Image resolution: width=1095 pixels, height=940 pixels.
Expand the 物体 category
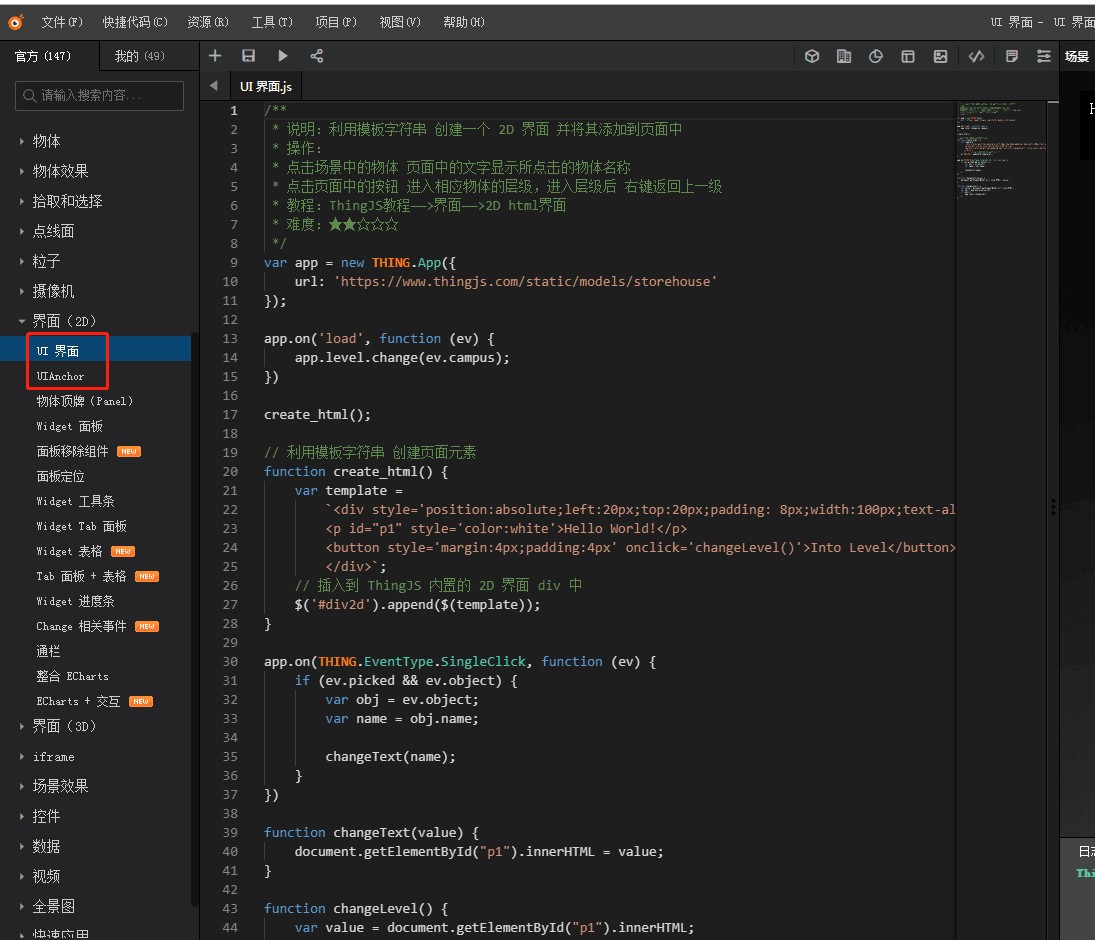[x=46, y=141]
